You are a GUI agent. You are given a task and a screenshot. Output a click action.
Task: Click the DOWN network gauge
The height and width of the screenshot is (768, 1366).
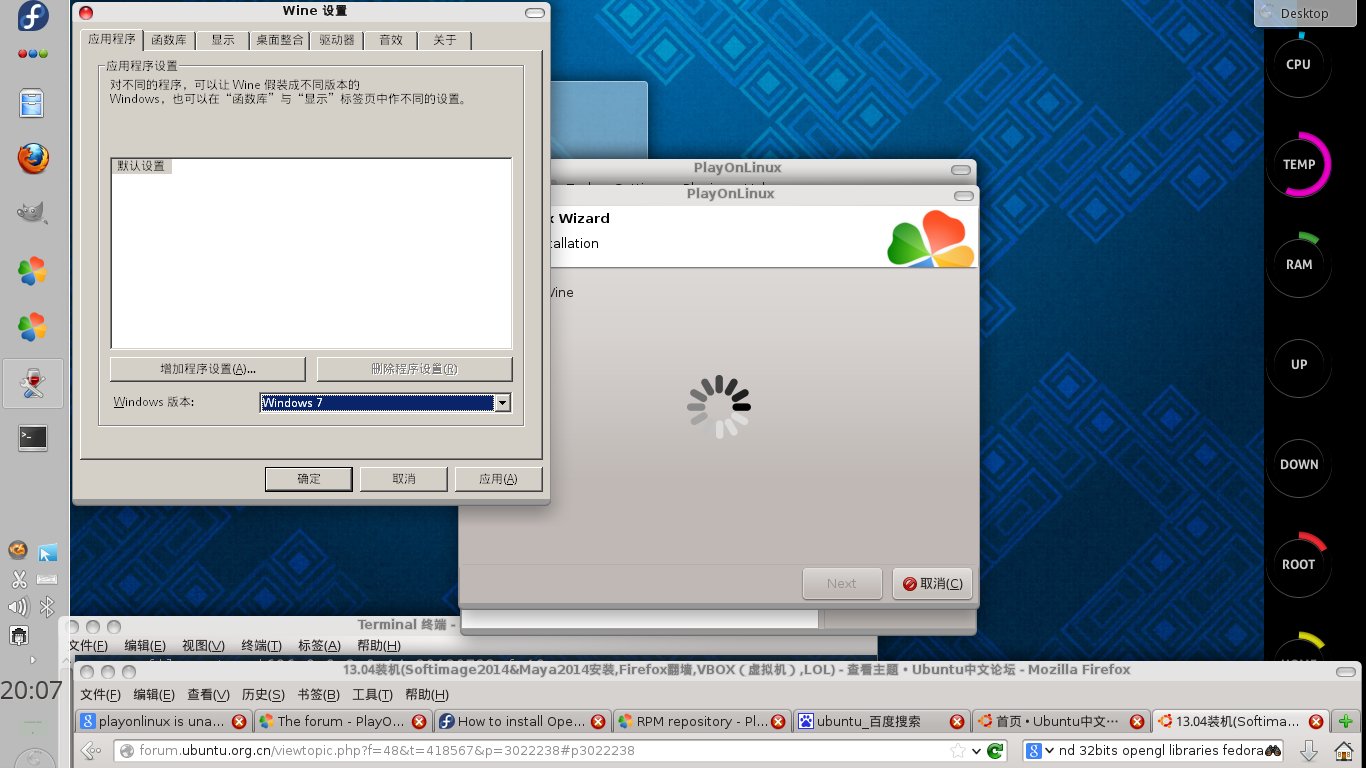[1298, 464]
